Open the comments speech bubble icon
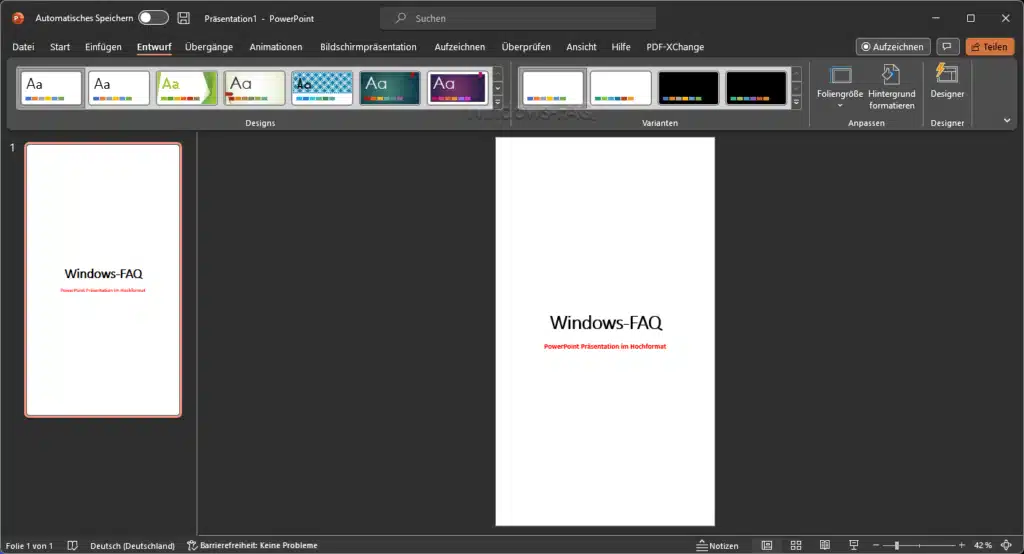This screenshot has width=1024, height=554. click(947, 46)
